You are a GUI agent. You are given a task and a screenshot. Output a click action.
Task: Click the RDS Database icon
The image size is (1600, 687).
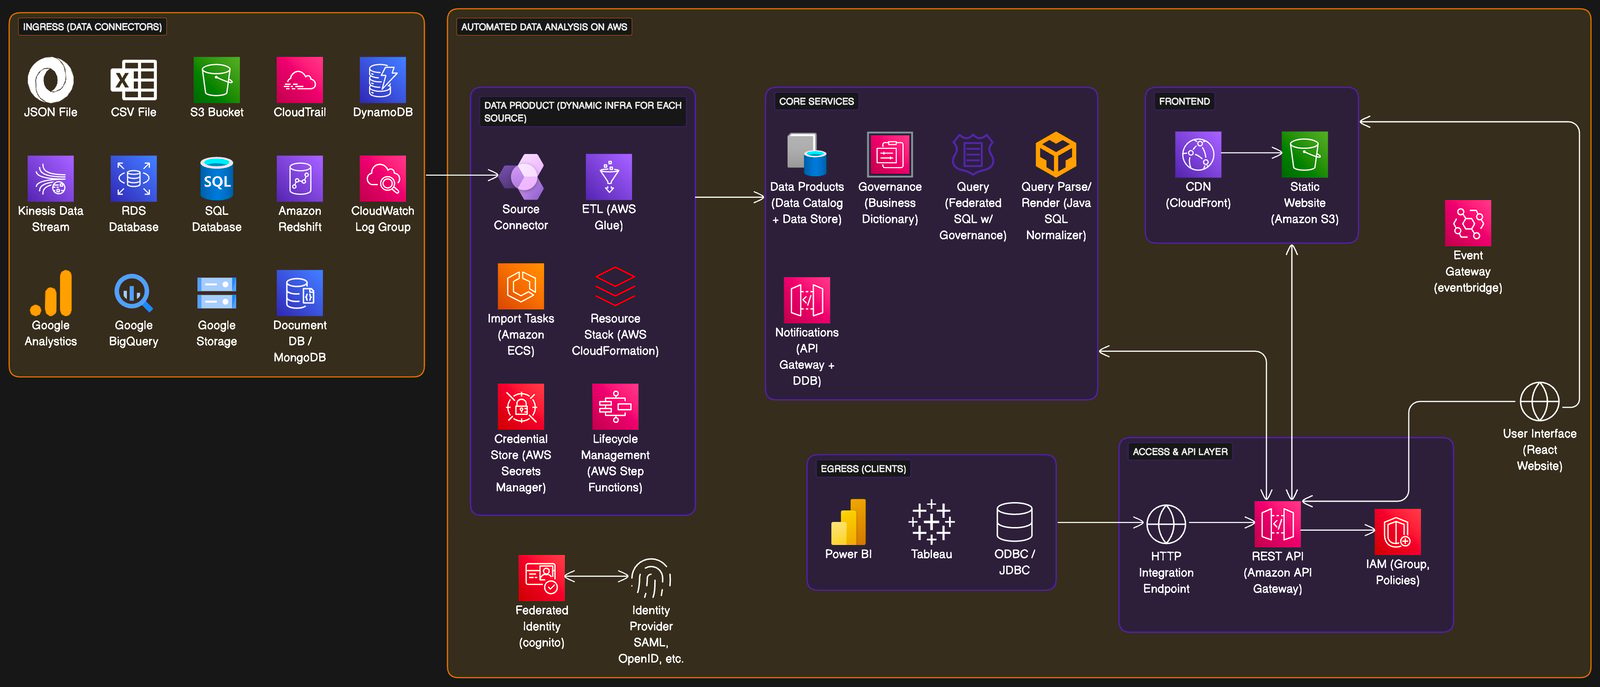133,179
